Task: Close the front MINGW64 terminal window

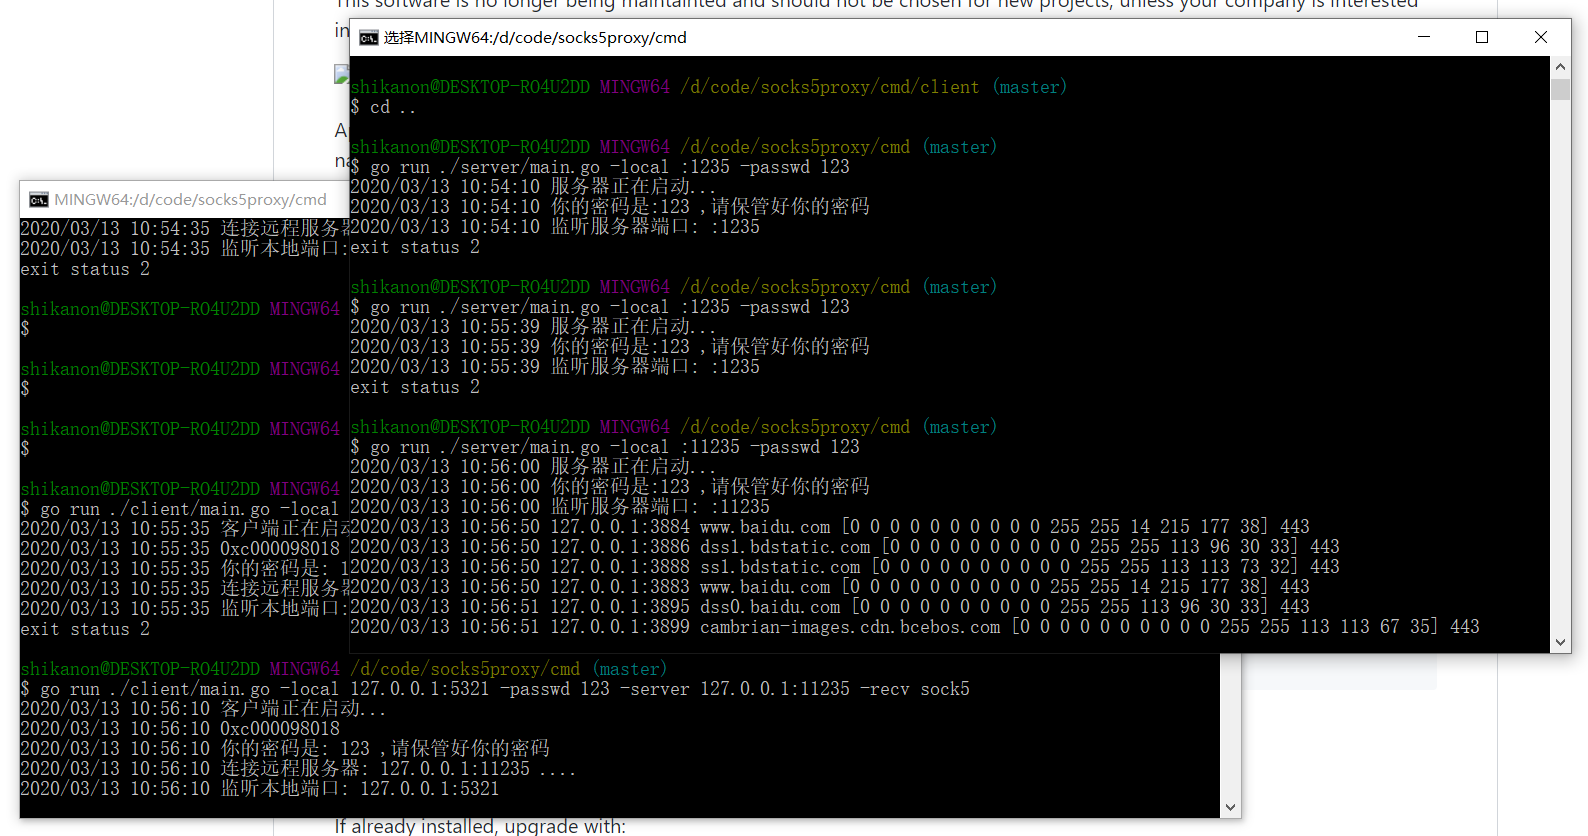Action: click(1541, 37)
